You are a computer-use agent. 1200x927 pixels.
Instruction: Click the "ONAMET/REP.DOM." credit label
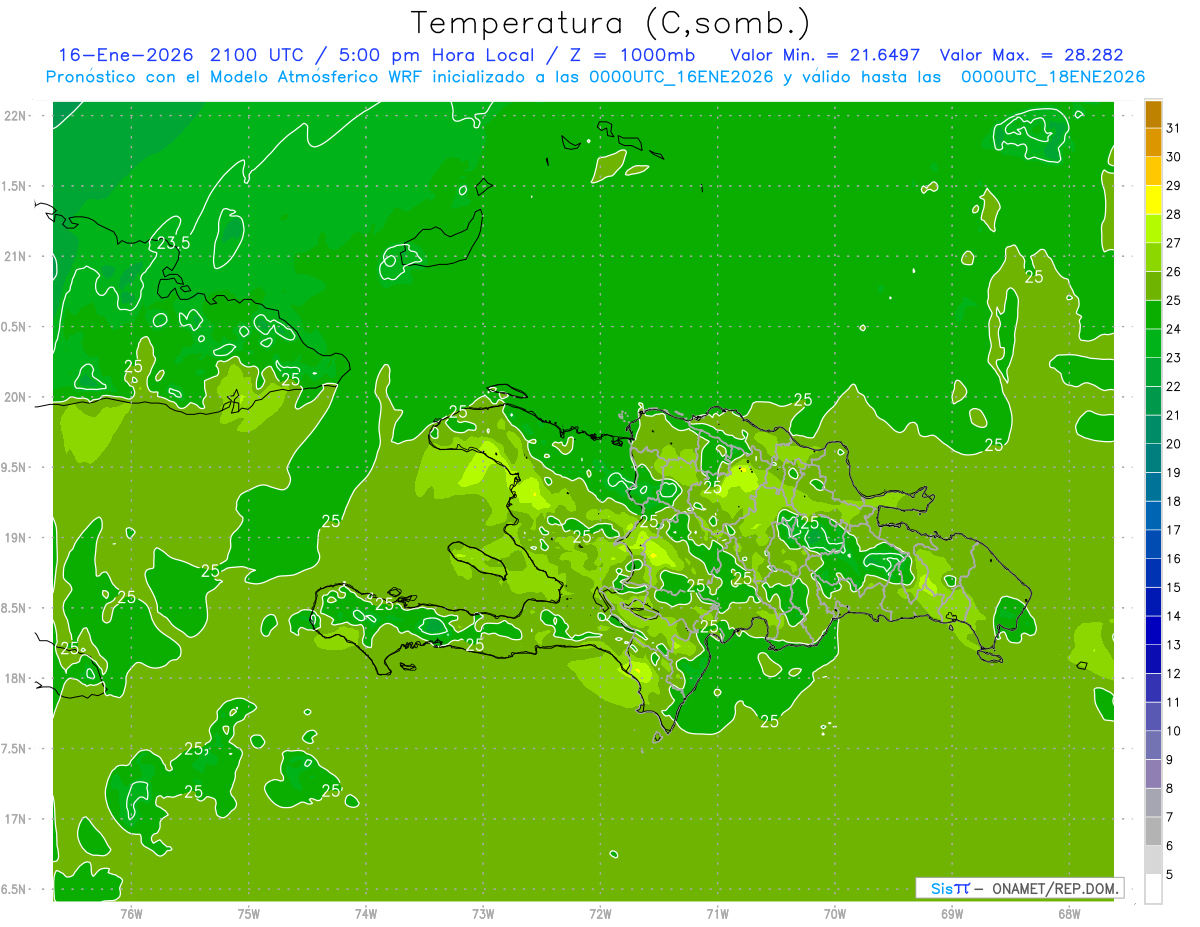click(1054, 888)
